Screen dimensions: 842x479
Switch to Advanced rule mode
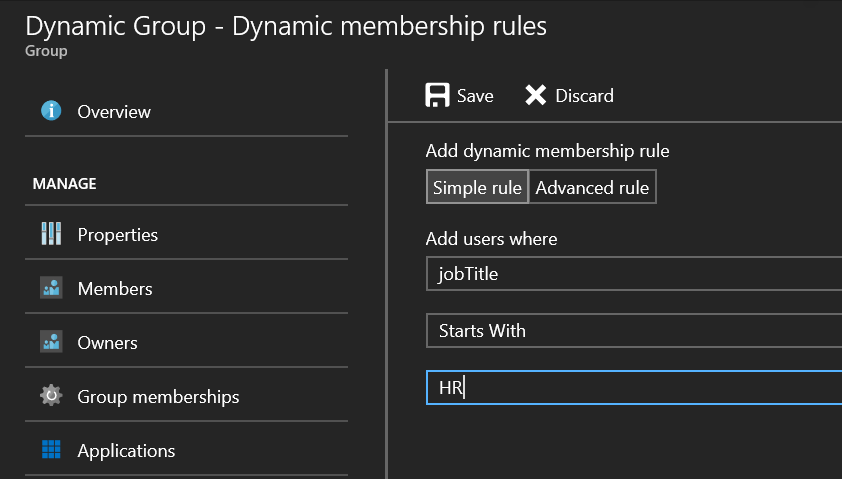592,187
